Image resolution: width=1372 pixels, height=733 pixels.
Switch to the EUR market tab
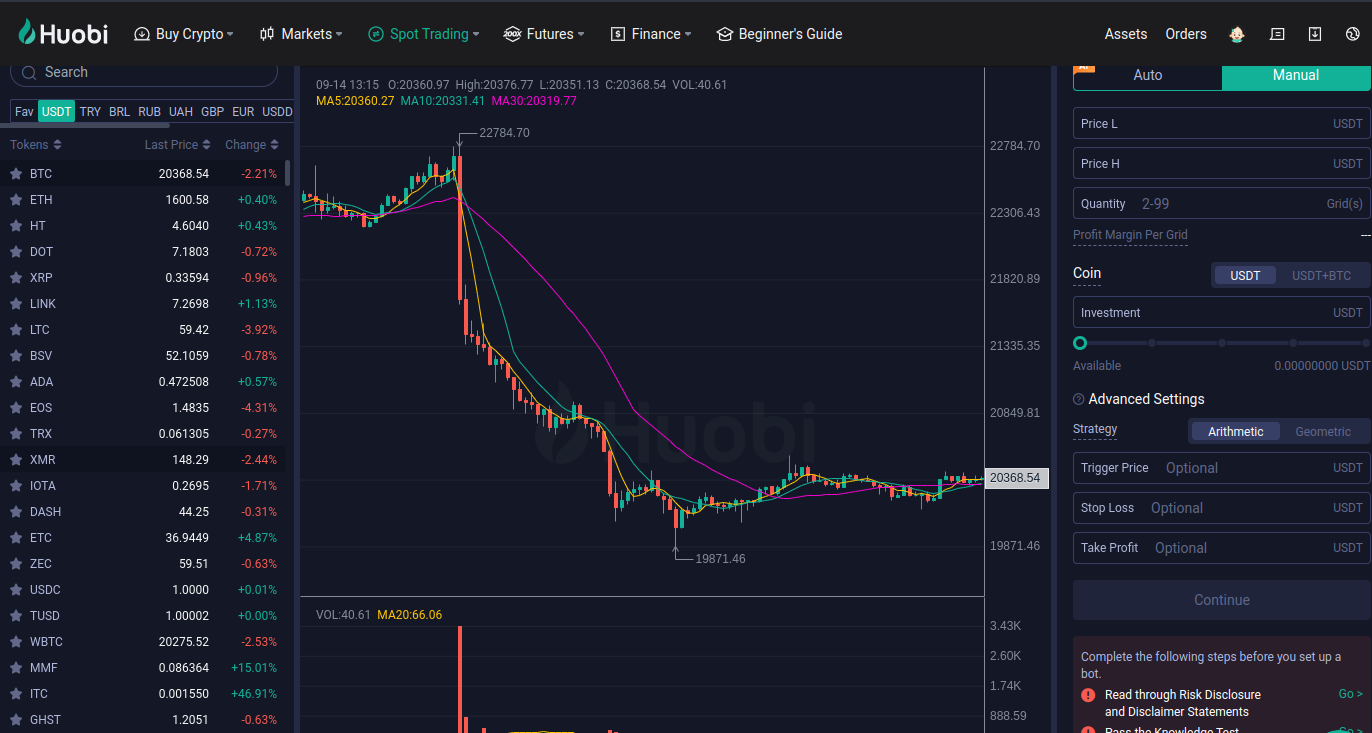[243, 112]
